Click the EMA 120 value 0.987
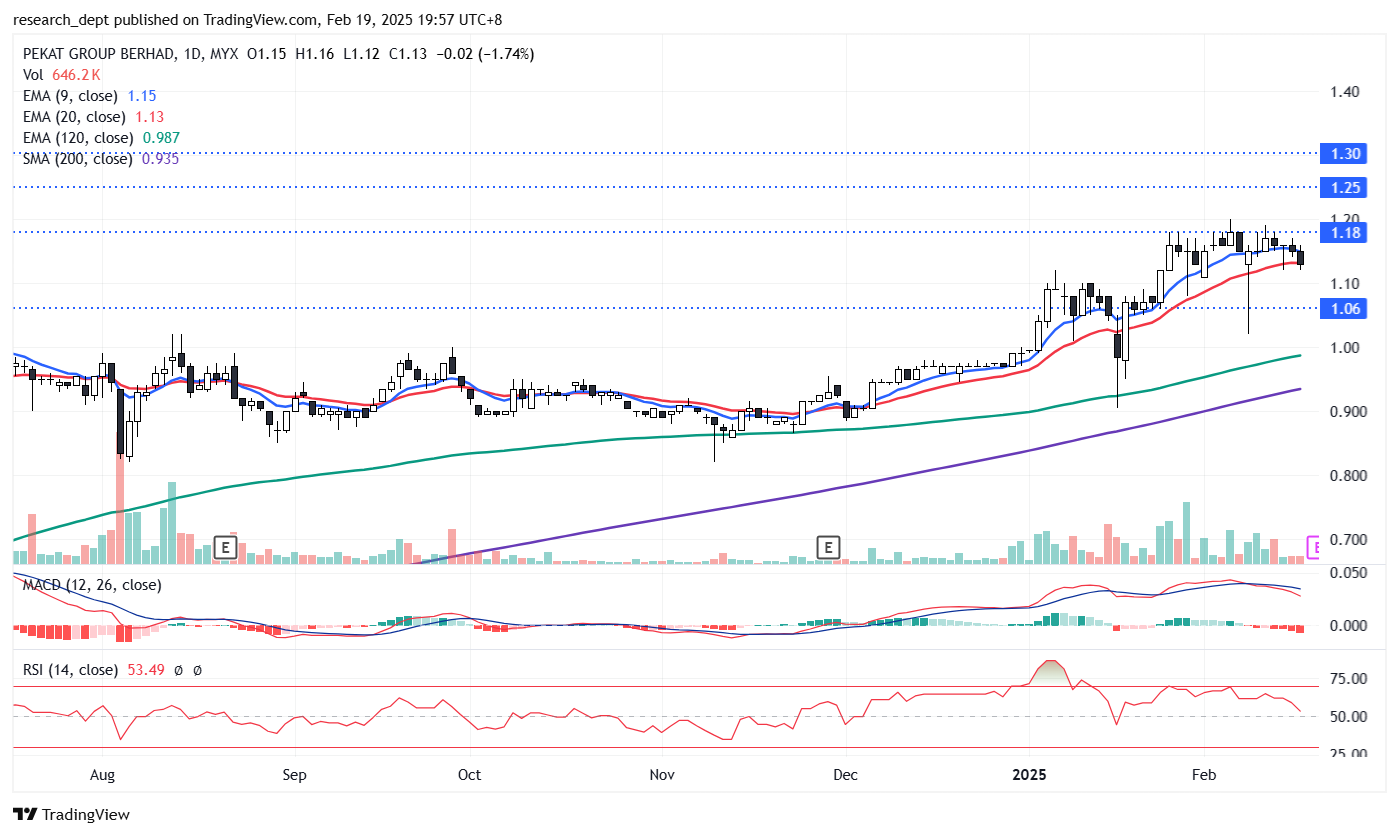This screenshot has height=836, width=1399. (x=162, y=138)
